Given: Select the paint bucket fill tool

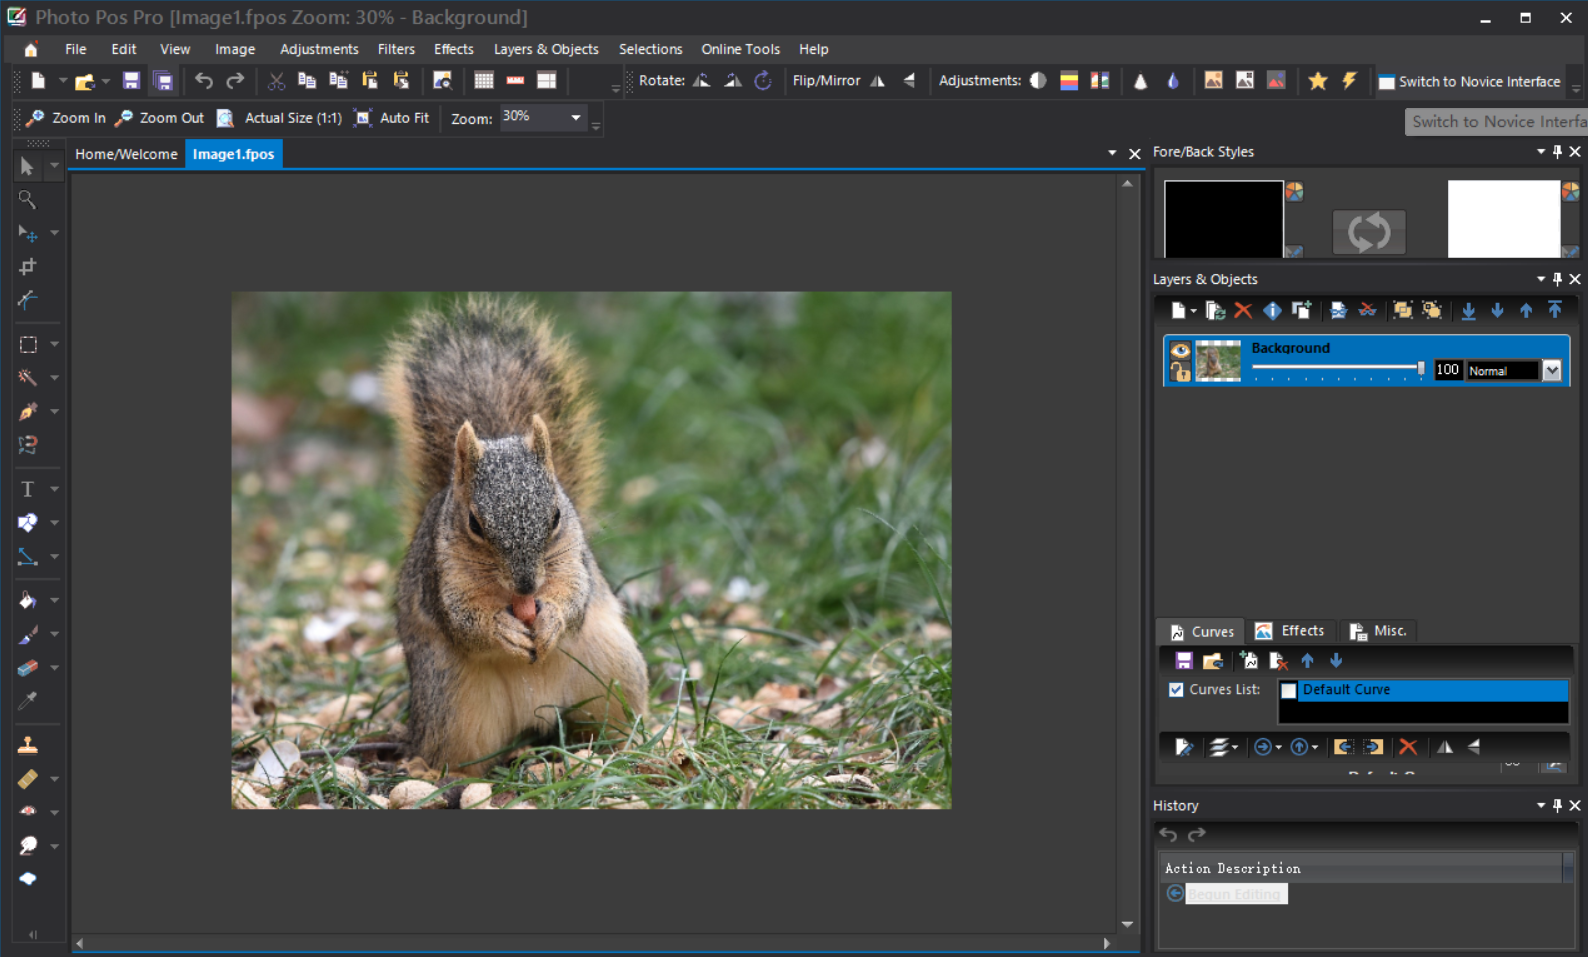Looking at the screenshot, I should tap(28, 600).
